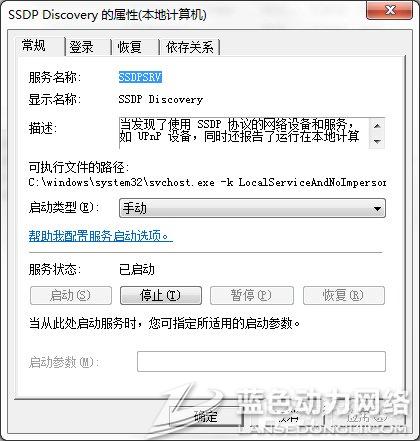The height and width of the screenshot is (441, 420).
Task: Open the 帮助我配置服务启动选项 link
Action: pos(101,236)
